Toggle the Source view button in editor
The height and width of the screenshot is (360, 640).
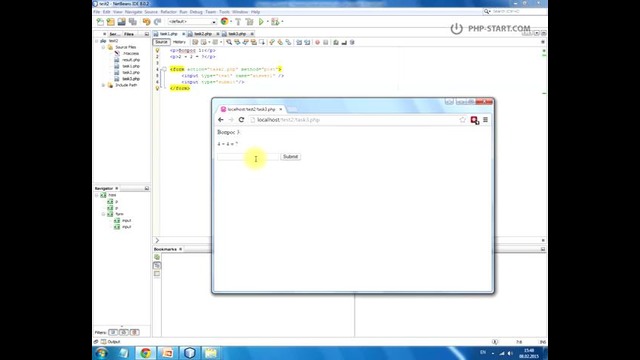[x=161, y=42]
